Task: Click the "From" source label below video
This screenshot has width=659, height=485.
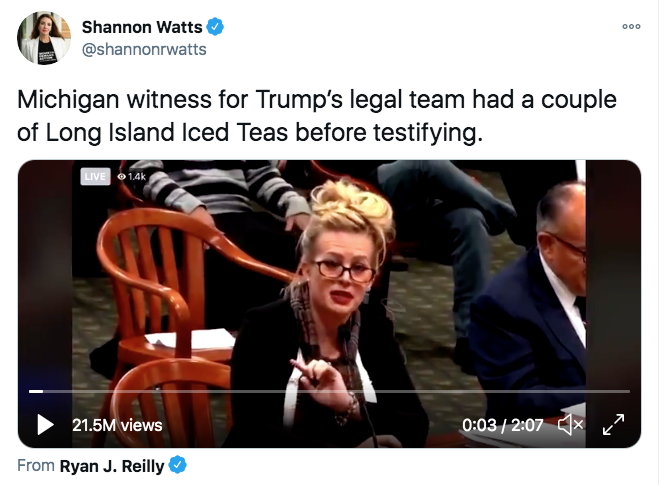Action: 36,466
